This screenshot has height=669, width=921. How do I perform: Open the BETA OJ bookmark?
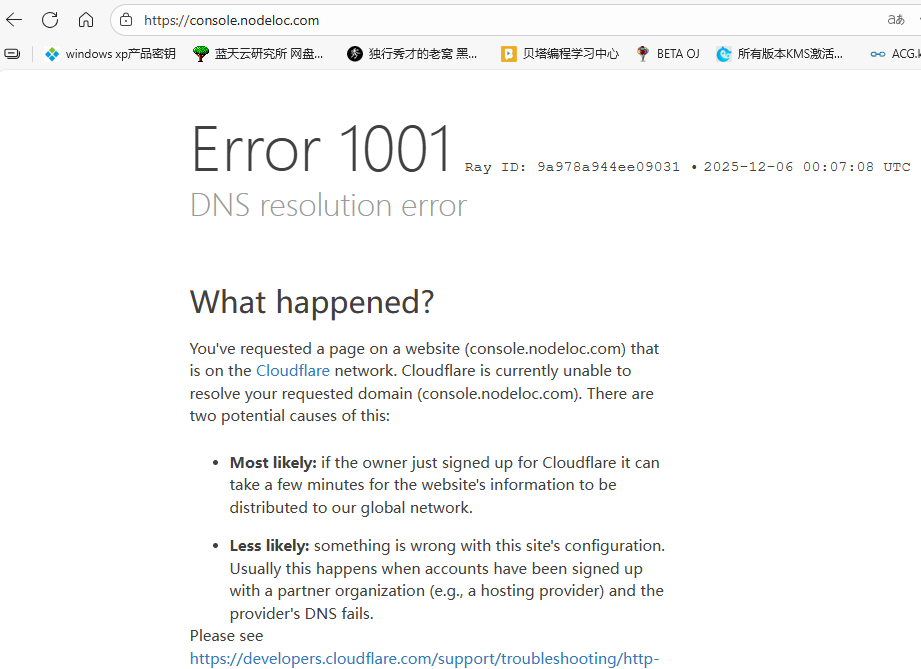click(x=667, y=54)
